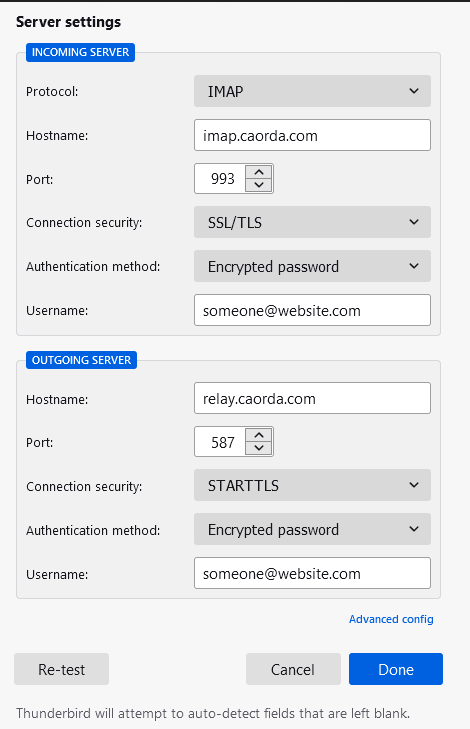Expand incoming SSL/TLS connection security dropdown
The height and width of the screenshot is (729, 470).
312,222
